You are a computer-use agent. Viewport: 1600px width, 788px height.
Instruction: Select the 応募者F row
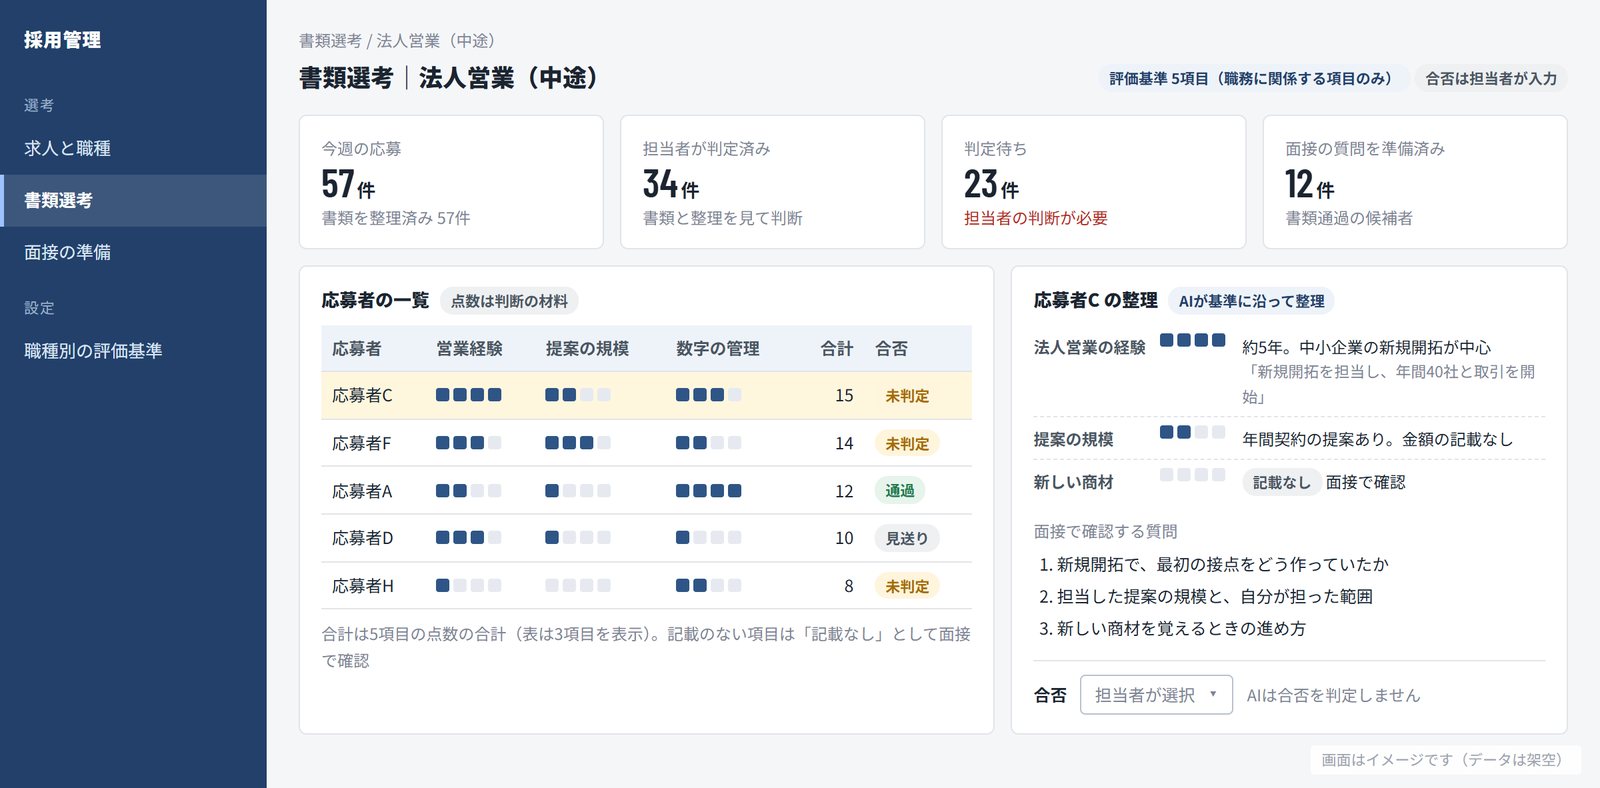(646, 443)
